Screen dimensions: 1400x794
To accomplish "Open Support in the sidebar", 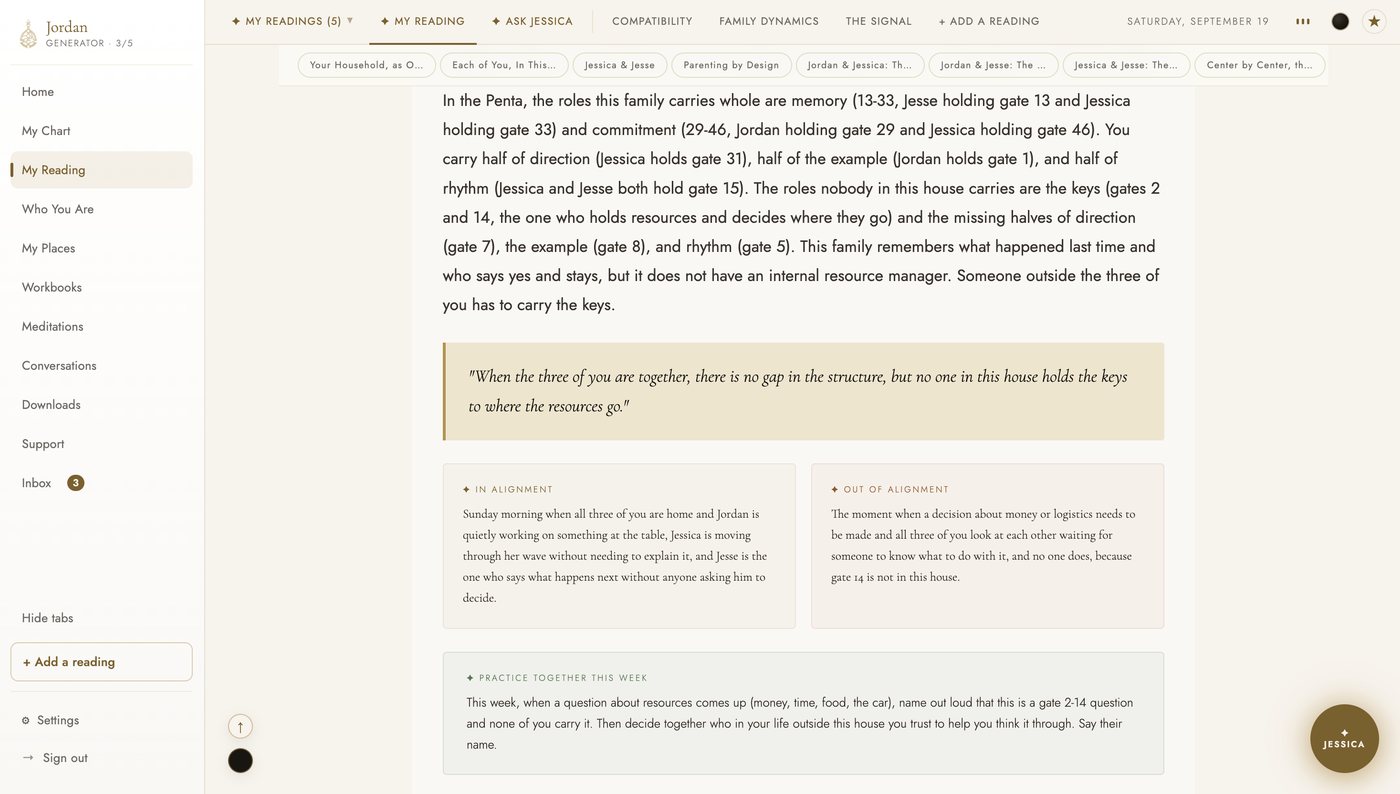I will coord(101,443).
